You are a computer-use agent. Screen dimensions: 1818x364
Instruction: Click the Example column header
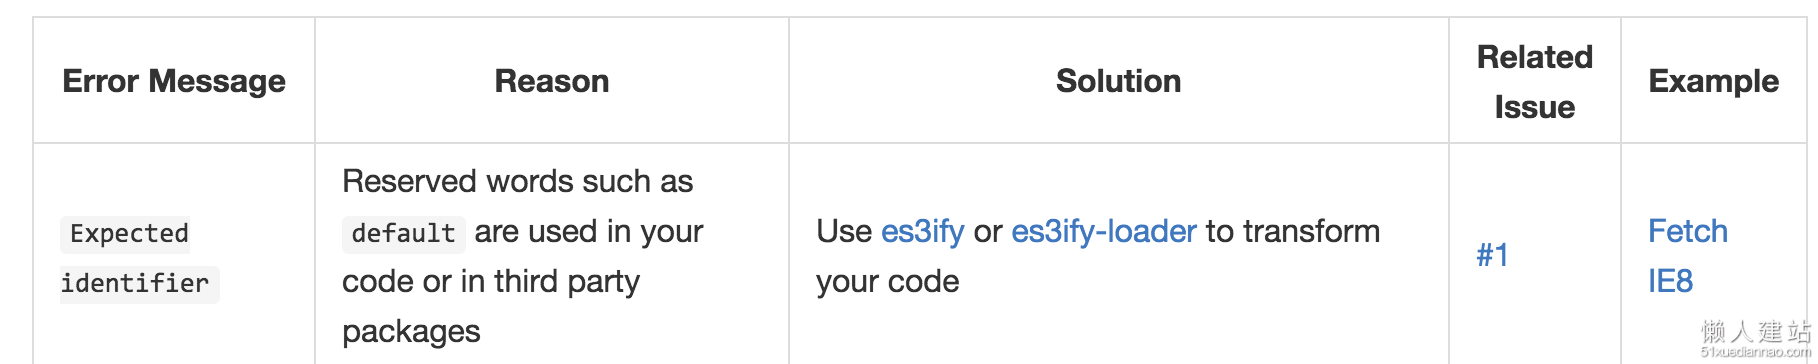(1713, 81)
